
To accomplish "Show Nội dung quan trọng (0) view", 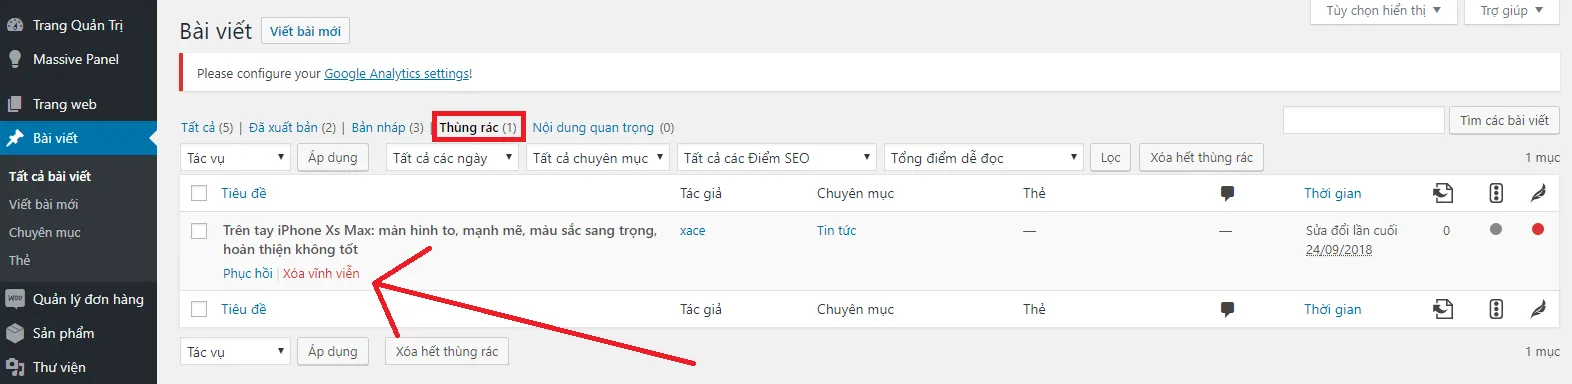I will click(x=603, y=127).
